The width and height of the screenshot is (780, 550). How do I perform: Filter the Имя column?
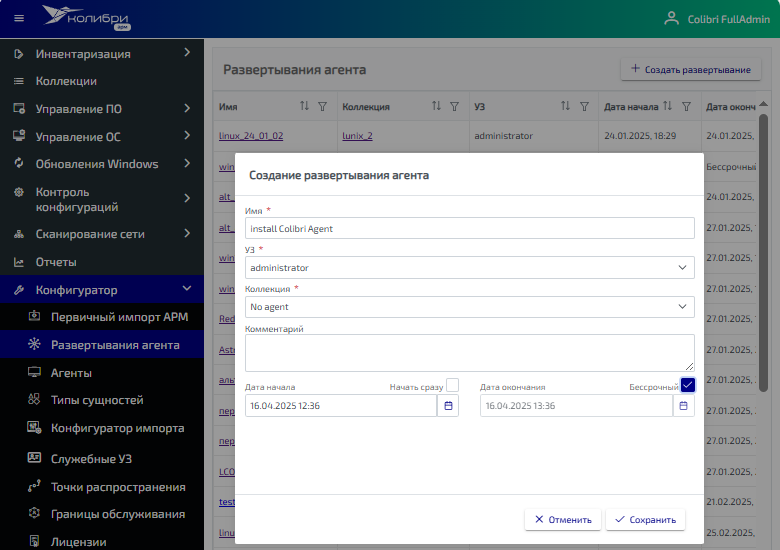click(322, 106)
